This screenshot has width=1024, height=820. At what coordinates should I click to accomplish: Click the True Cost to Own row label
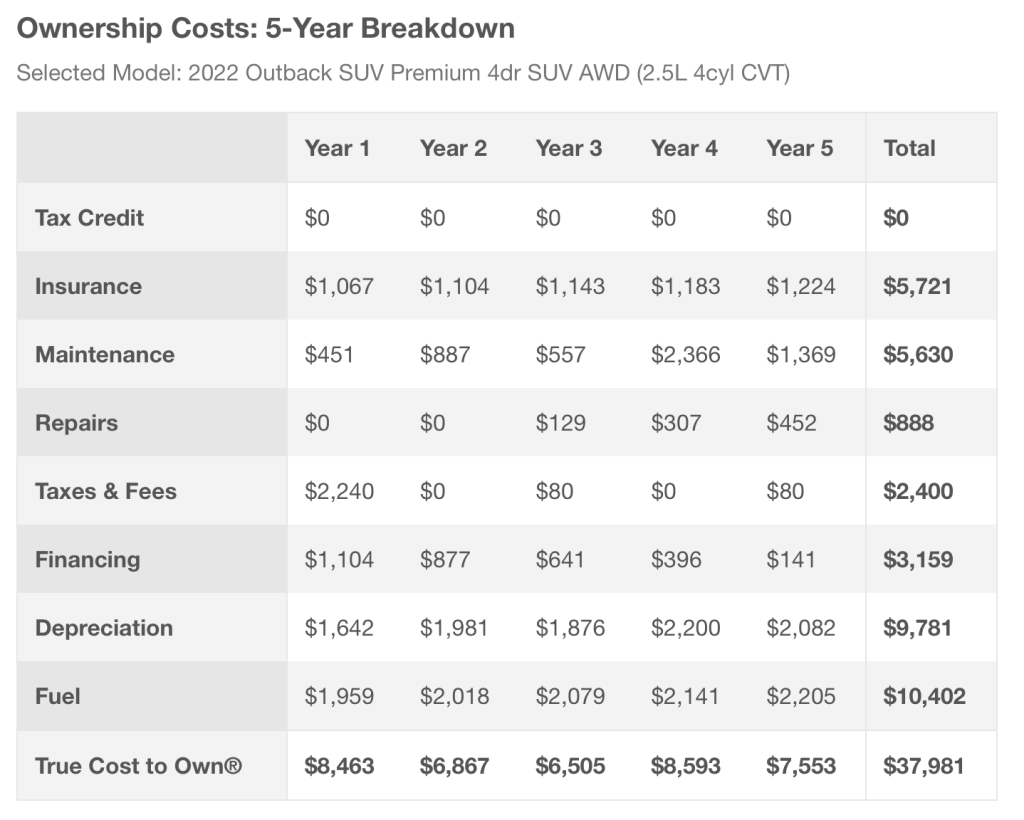[138, 766]
